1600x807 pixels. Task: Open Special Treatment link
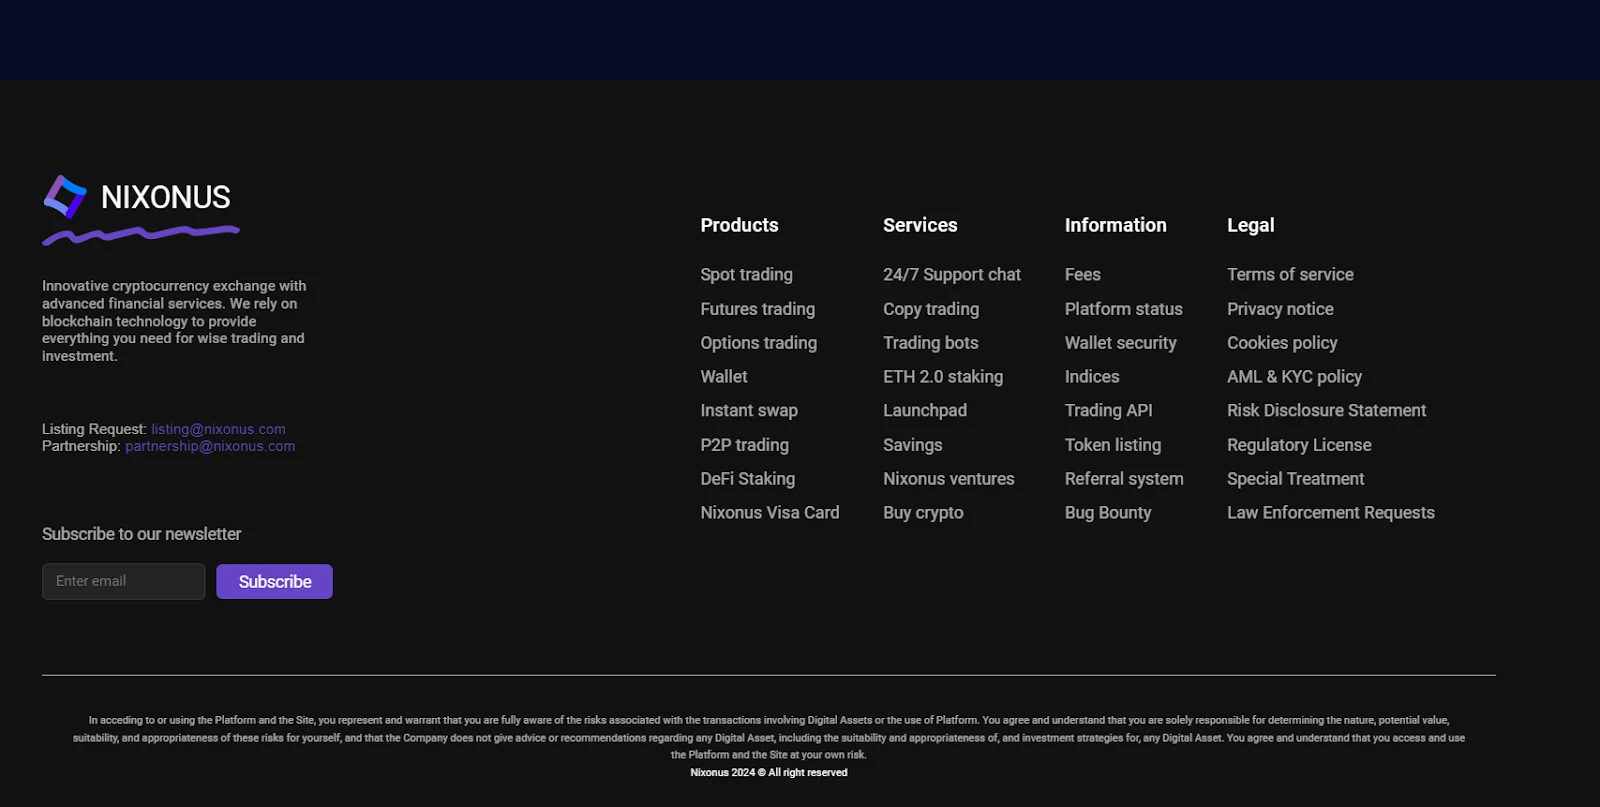click(1295, 479)
